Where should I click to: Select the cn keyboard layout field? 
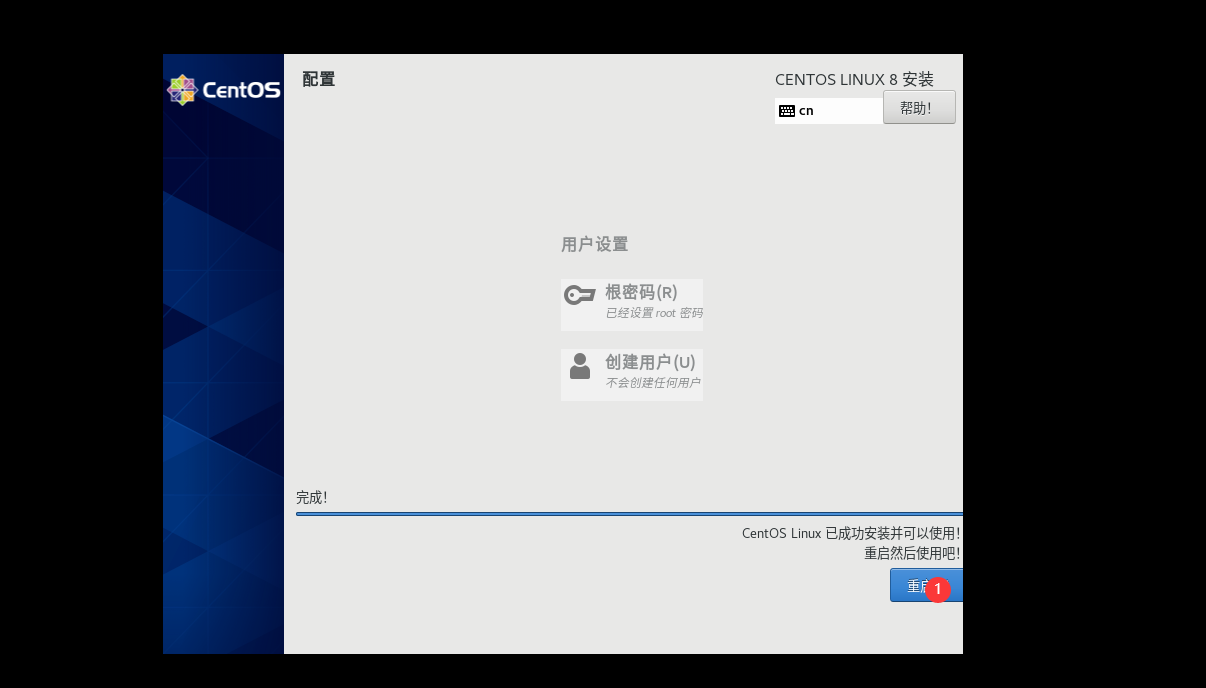click(829, 111)
